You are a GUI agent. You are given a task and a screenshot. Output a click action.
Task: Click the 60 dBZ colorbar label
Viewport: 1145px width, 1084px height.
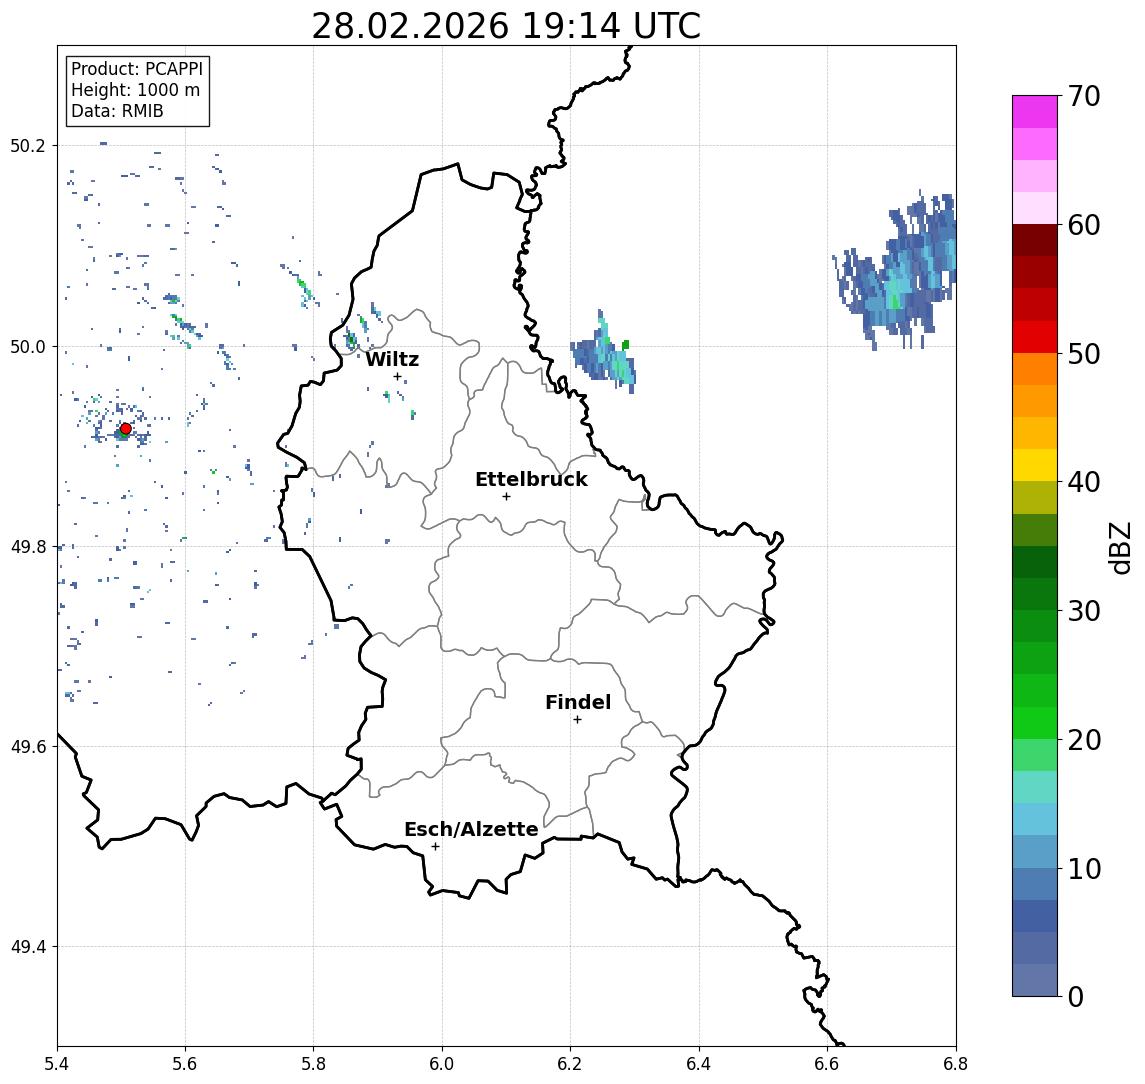point(1084,225)
